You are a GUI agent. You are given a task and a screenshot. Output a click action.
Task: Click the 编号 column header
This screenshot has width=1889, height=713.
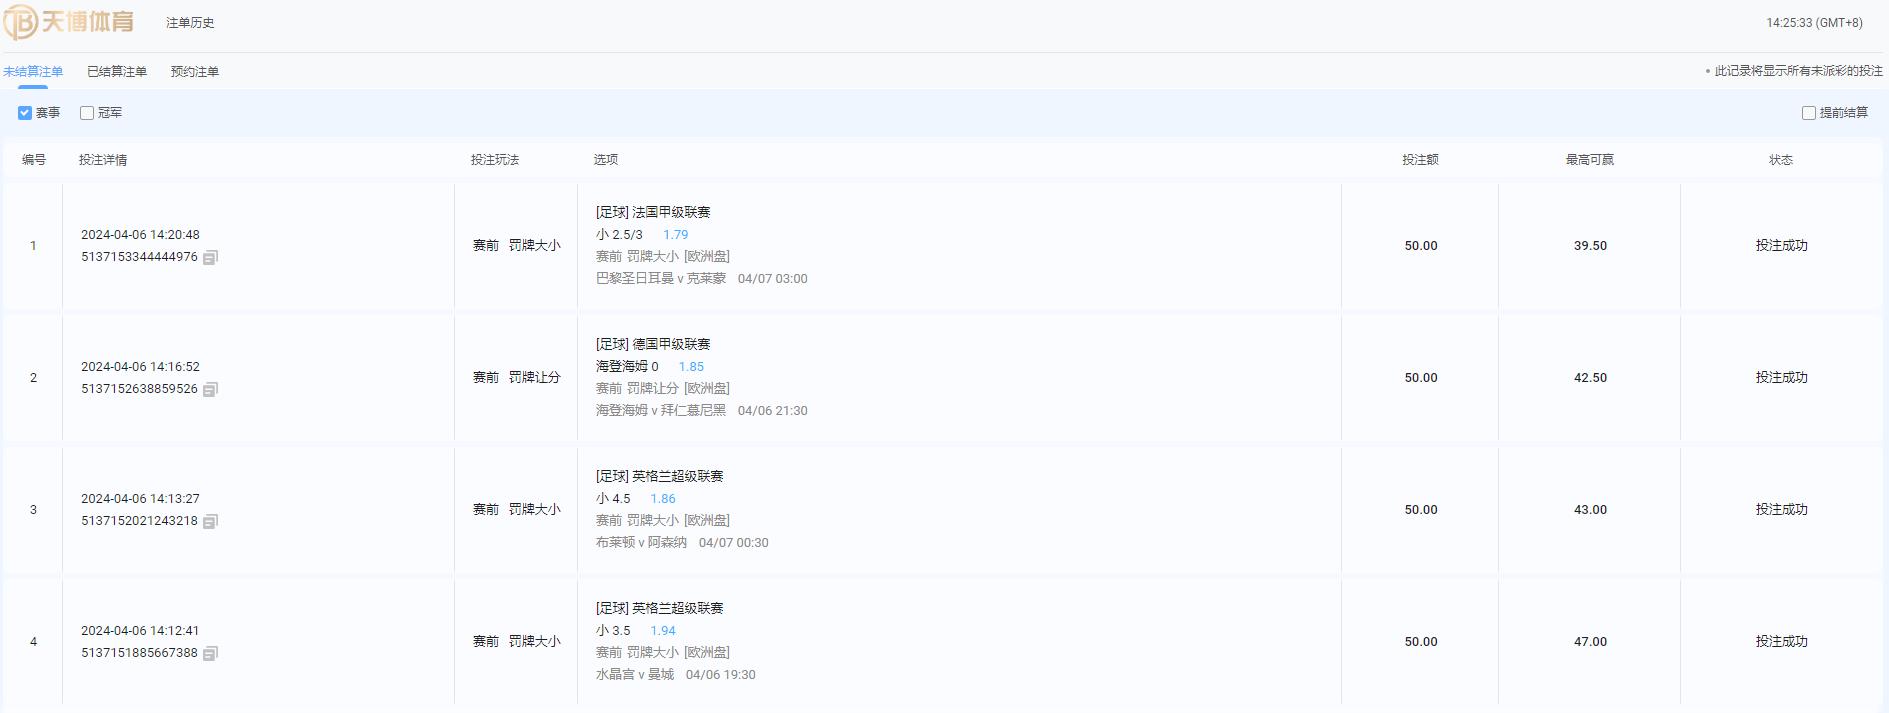(x=34, y=160)
